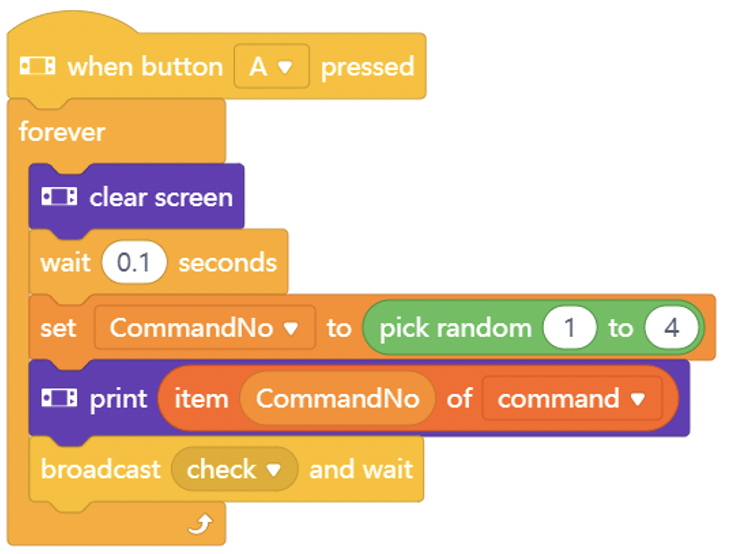This screenshot has width=730, height=554.
Task: Open CommandNo variable dropdown in set block
Action: [205, 328]
